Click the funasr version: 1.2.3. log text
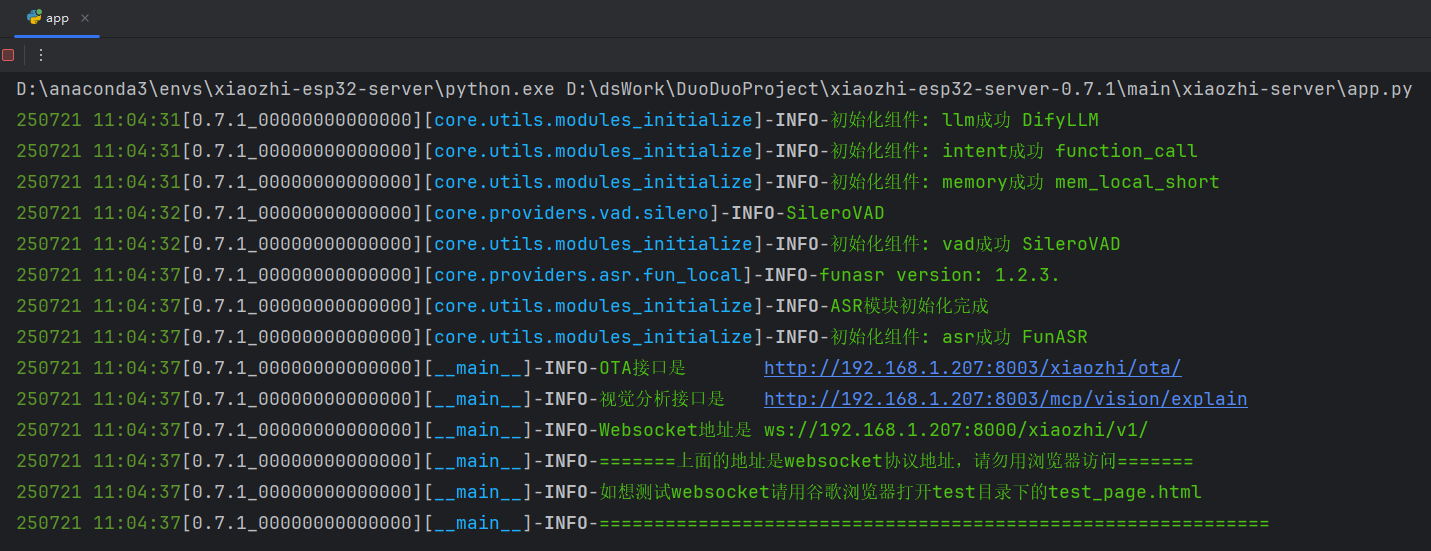 coord(939,275)
